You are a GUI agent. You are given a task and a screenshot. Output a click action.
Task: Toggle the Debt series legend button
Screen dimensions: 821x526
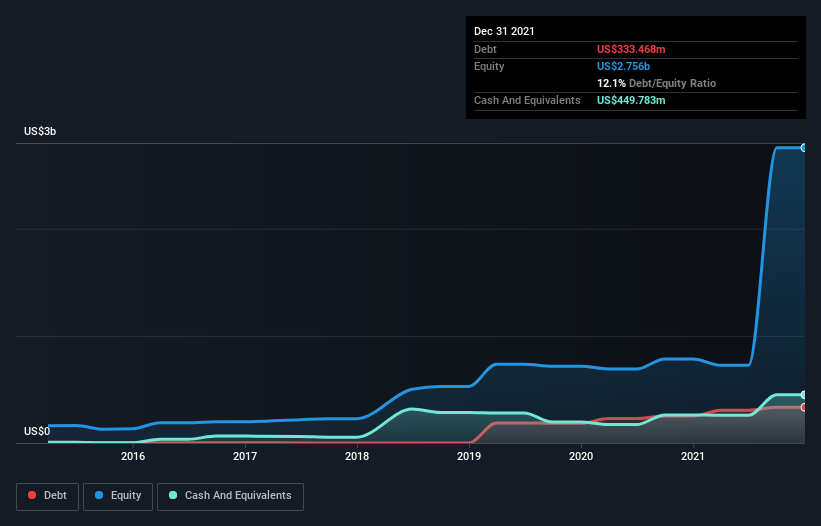pyautogui.click(x=48, y=496)
